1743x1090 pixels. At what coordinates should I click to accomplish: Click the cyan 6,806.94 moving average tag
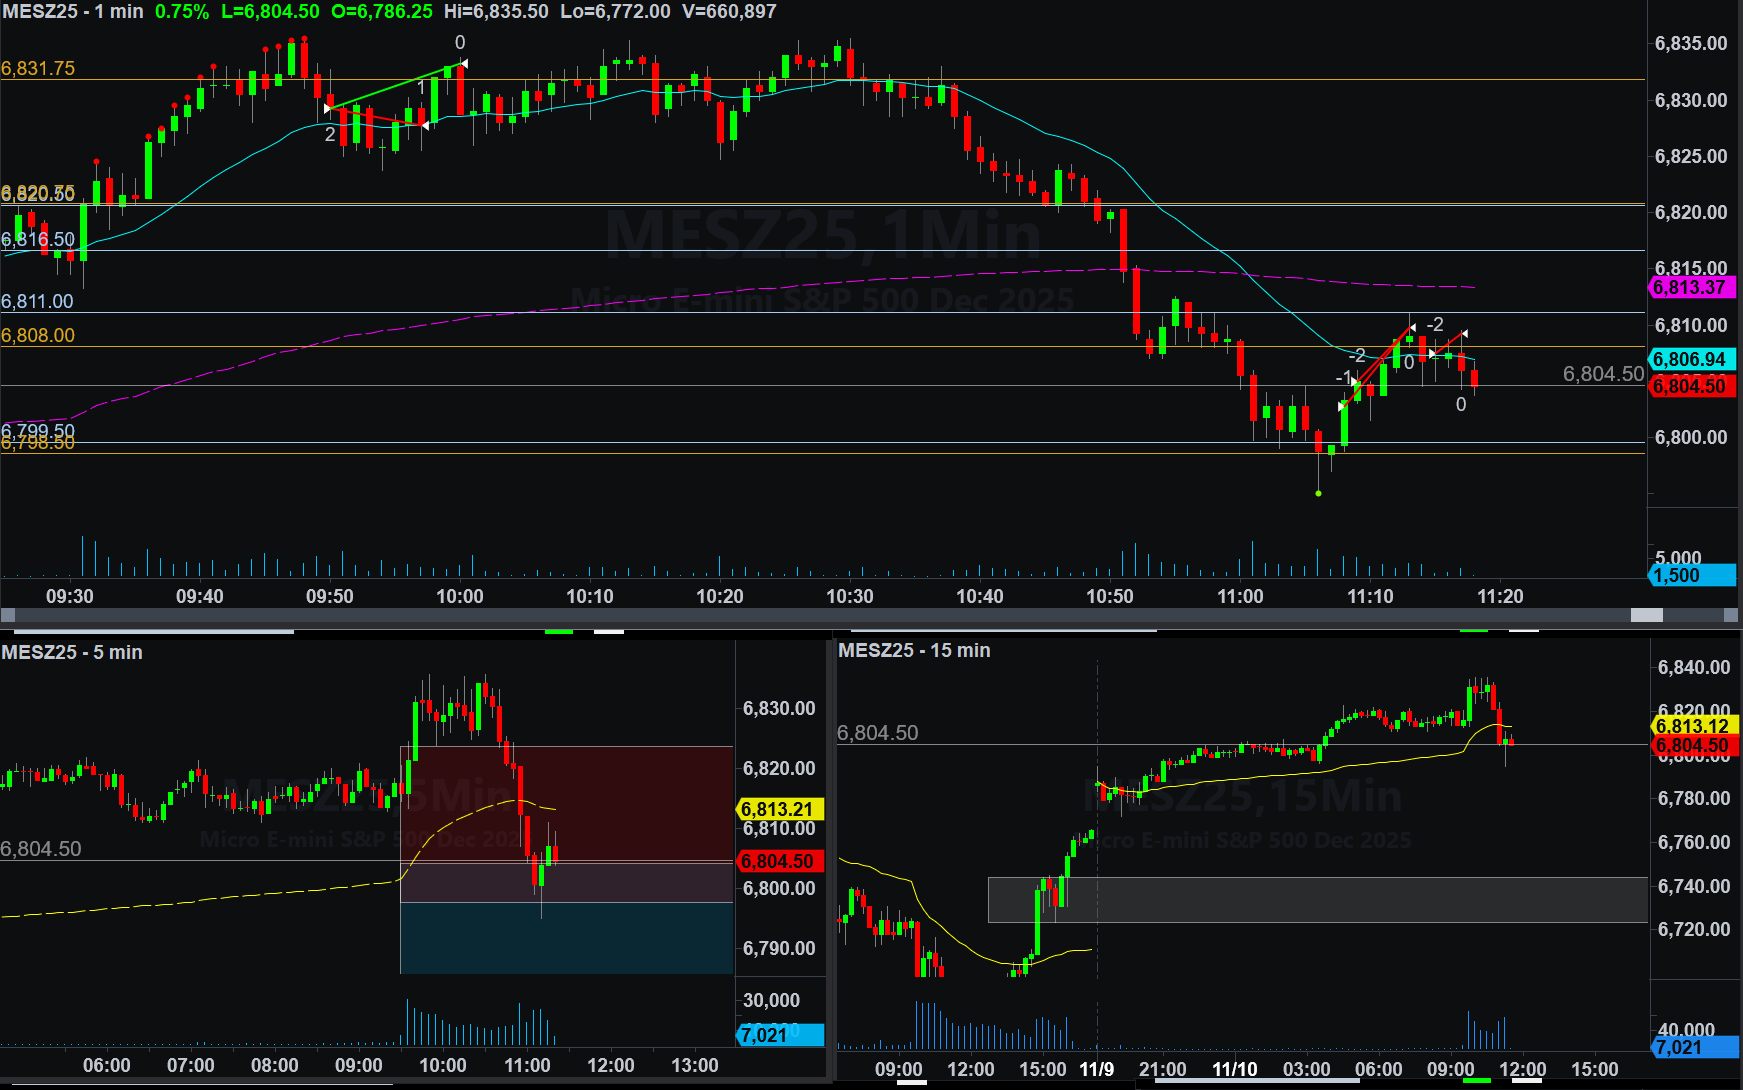pos(1689,359)
